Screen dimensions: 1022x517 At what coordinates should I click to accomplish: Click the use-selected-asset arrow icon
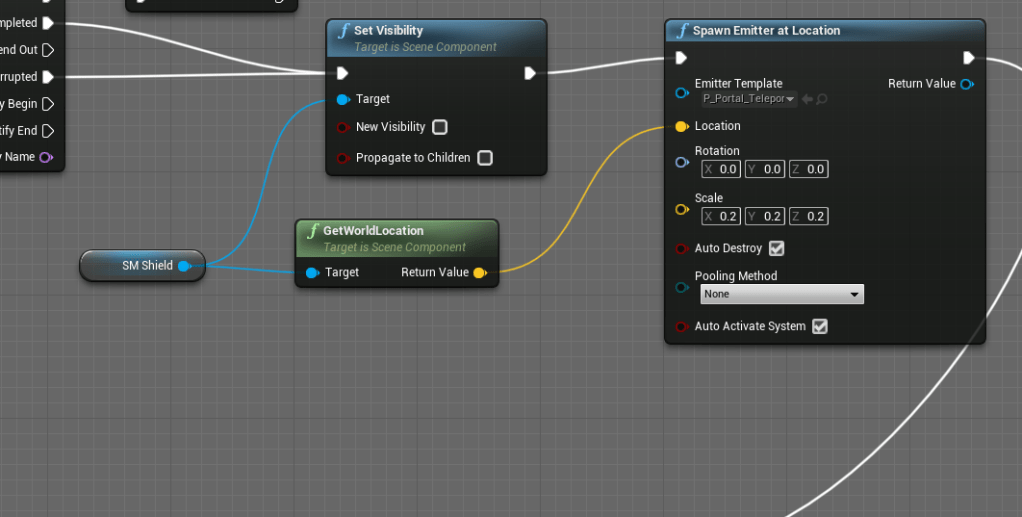[x=808, y=99]
